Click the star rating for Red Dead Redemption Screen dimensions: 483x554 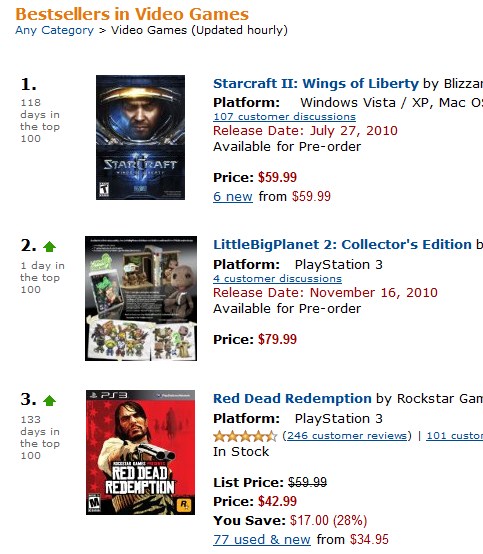[x=245, y=436]
